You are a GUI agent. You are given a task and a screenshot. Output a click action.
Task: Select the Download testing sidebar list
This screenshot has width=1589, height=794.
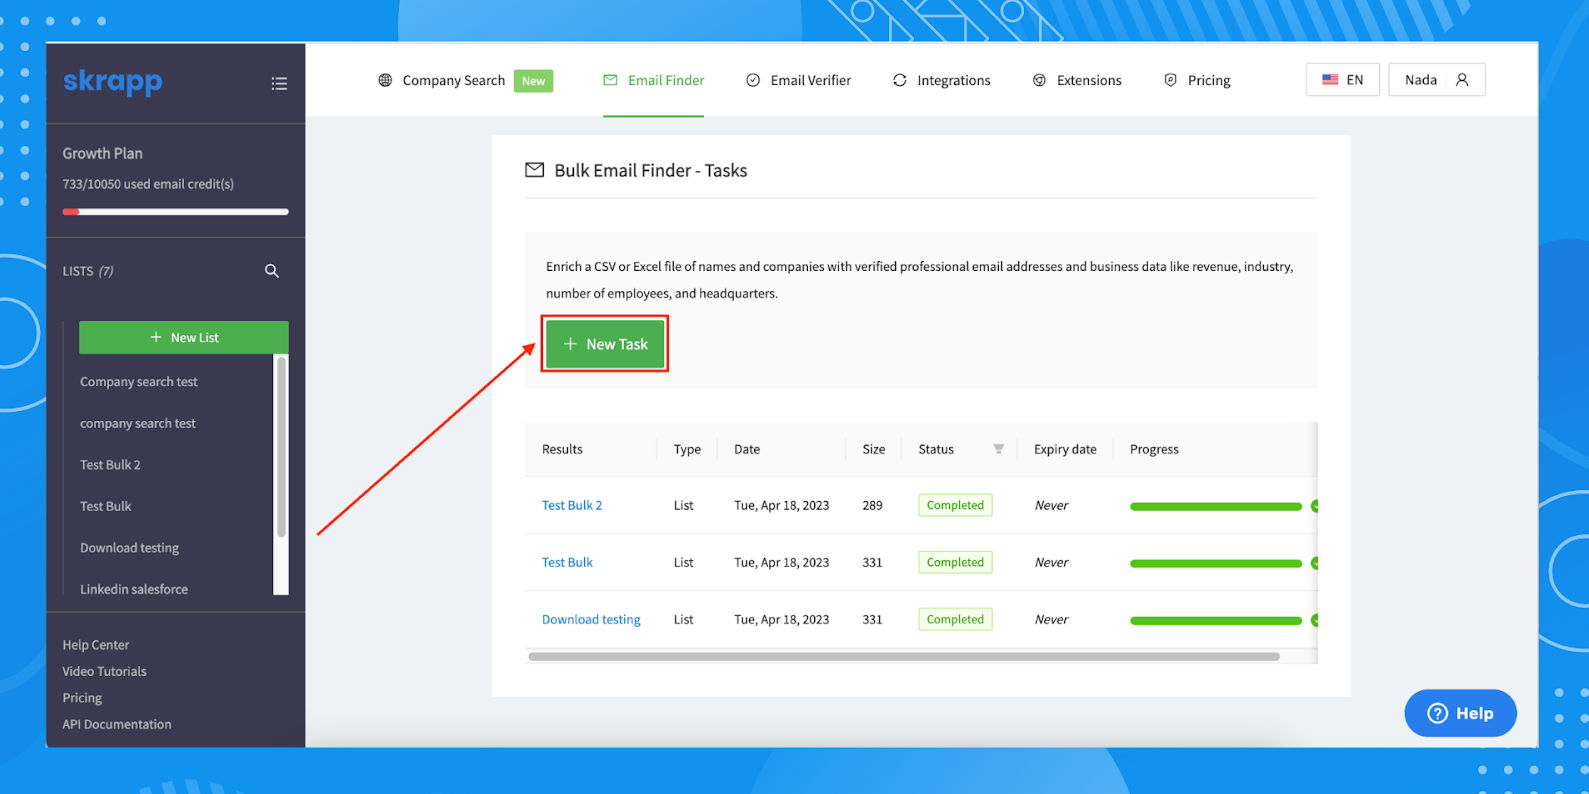[x=130, y=548]
